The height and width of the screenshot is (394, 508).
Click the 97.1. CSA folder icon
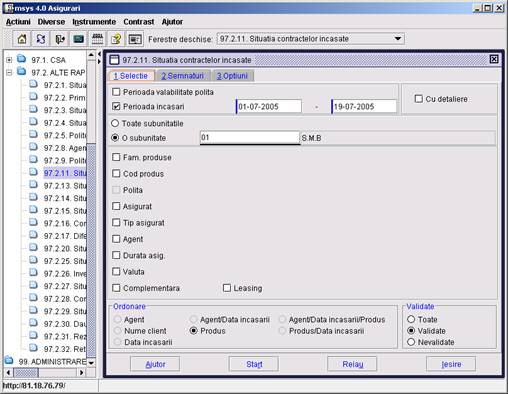[x=22, y=59]
